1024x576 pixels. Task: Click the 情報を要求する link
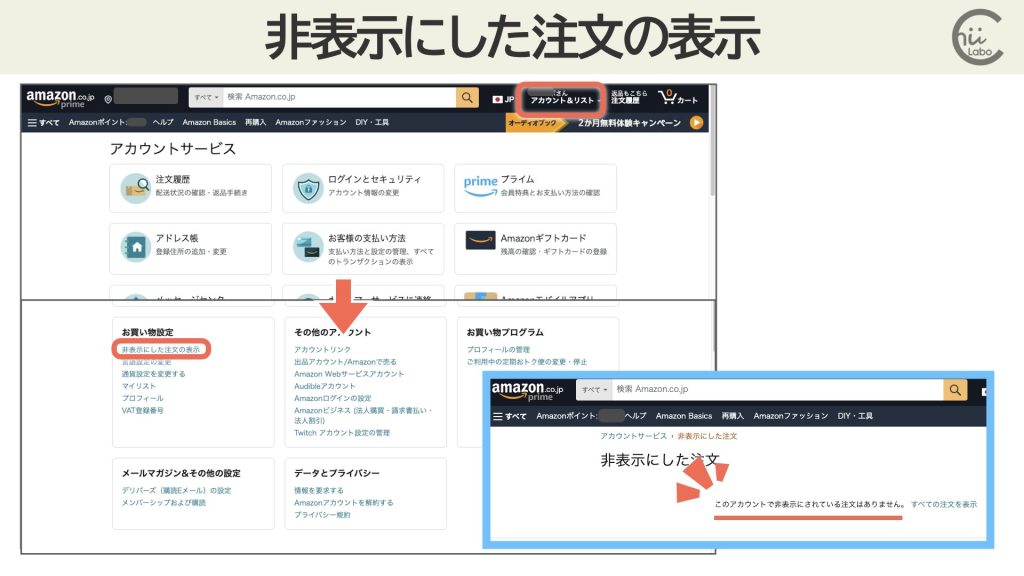click(x=319, y=490)
